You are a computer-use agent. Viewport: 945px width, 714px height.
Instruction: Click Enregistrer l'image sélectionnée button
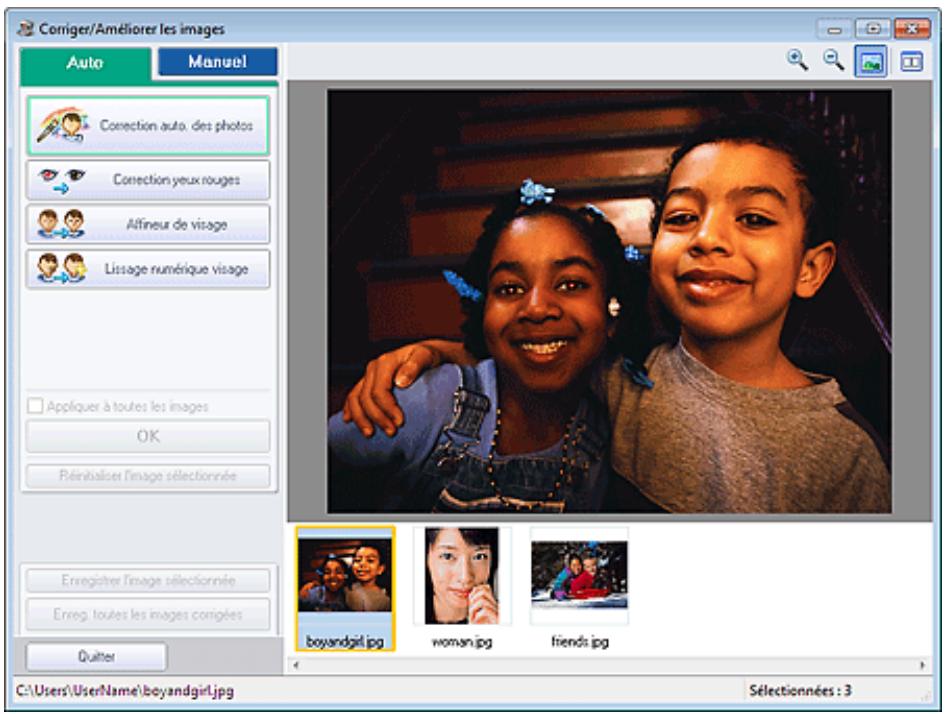click(148, 581)
